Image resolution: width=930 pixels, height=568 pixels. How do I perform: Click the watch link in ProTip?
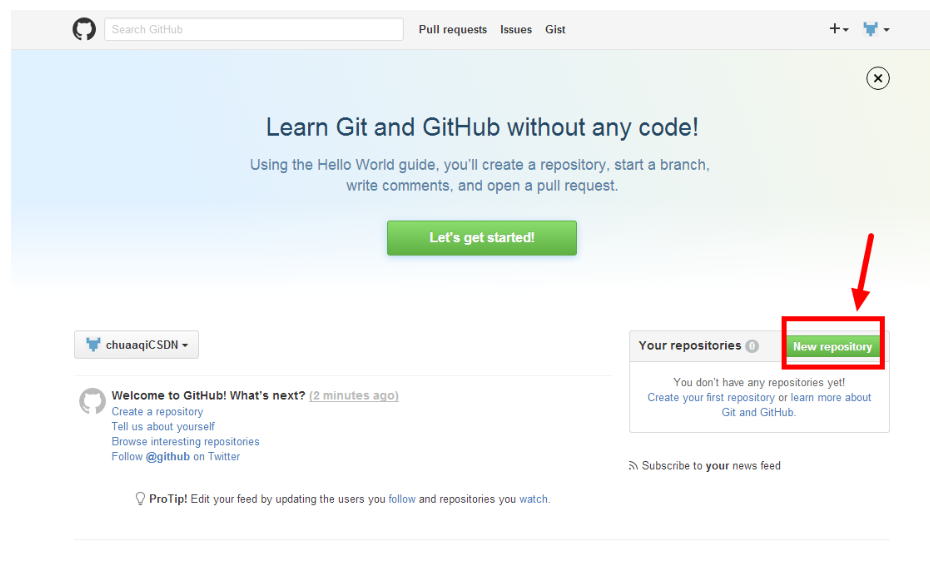[x=533, y=499]
